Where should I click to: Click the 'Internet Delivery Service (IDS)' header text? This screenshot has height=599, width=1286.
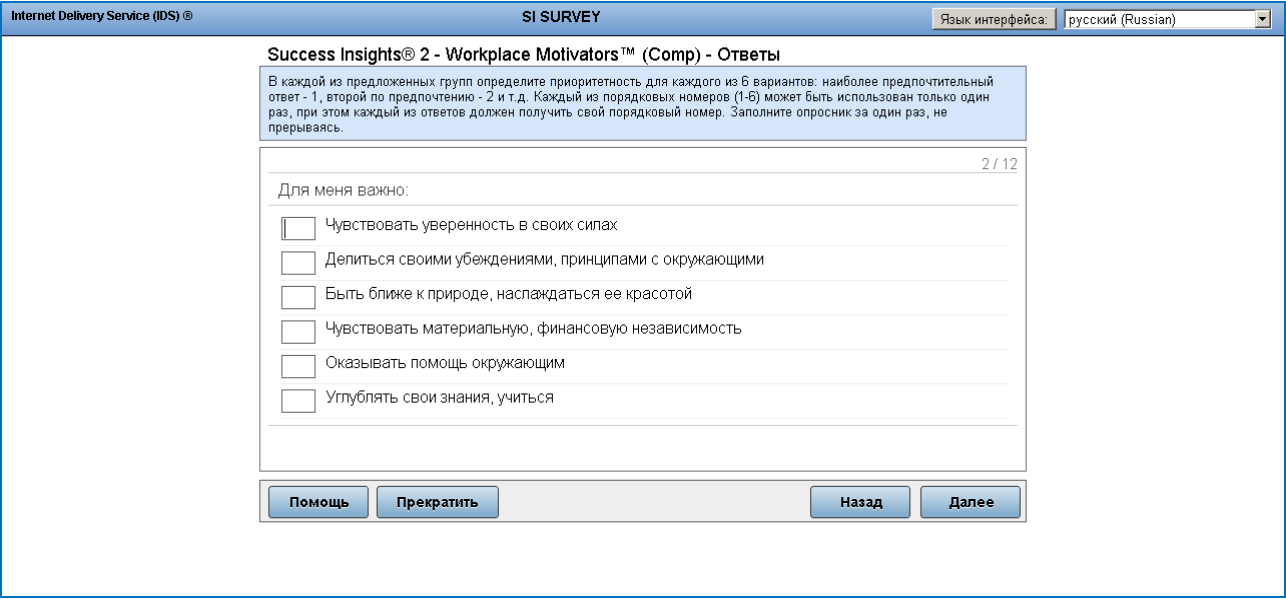(101, 18)
